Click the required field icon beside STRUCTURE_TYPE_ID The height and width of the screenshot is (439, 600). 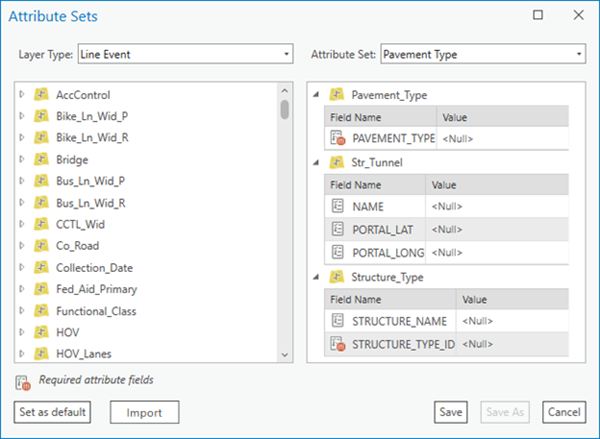(338, 344)
